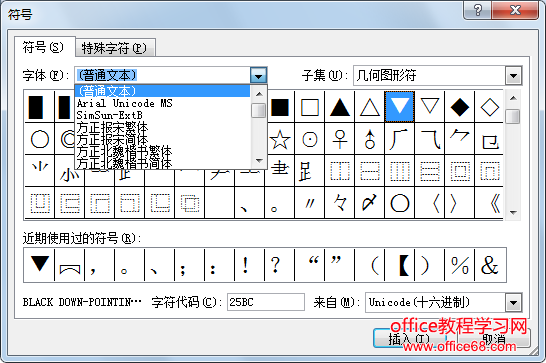
Task: Click the 取消 button
Action: (x=494, y=338)
